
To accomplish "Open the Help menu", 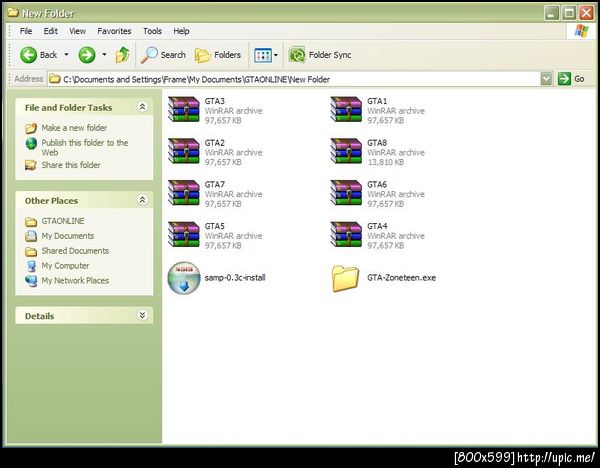I will [181, 31].
